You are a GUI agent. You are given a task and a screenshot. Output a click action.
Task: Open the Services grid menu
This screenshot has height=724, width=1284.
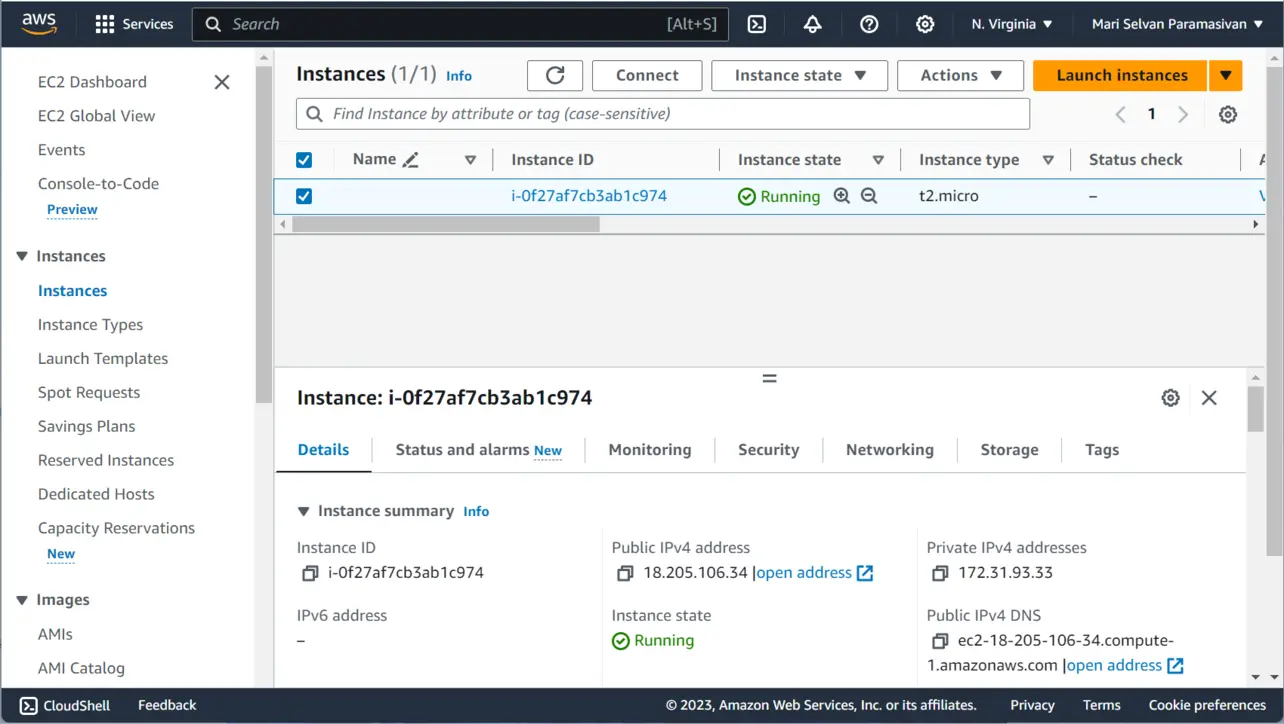coord(134,24)
